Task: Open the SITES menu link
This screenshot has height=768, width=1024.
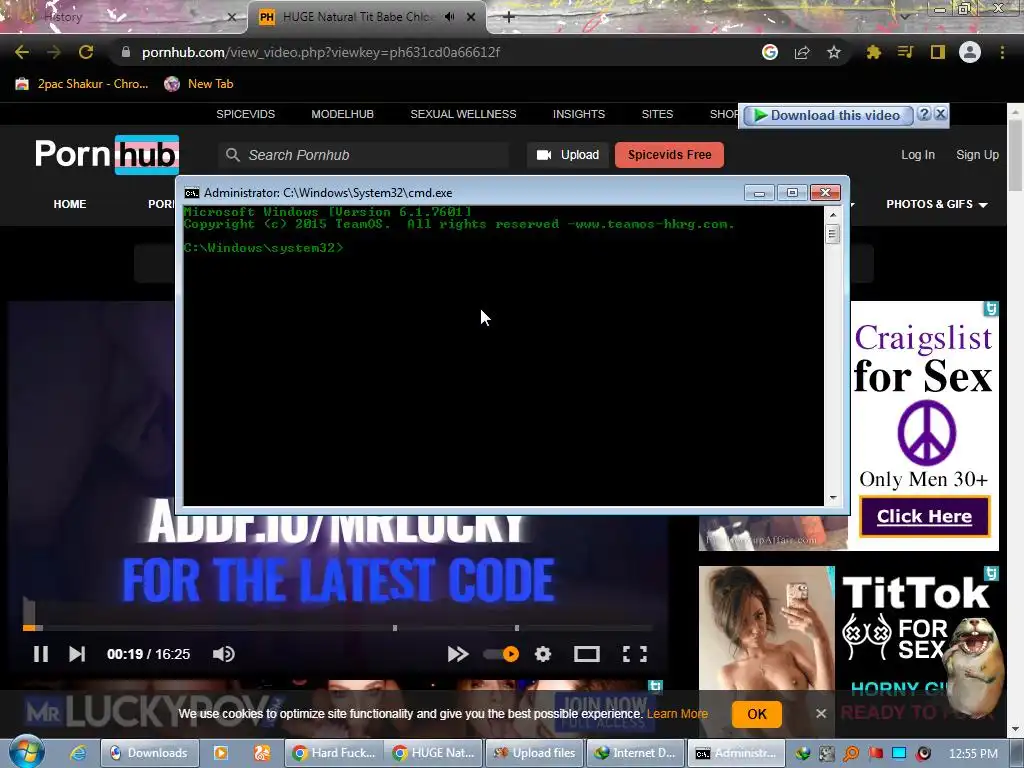Action: (657, 114)
